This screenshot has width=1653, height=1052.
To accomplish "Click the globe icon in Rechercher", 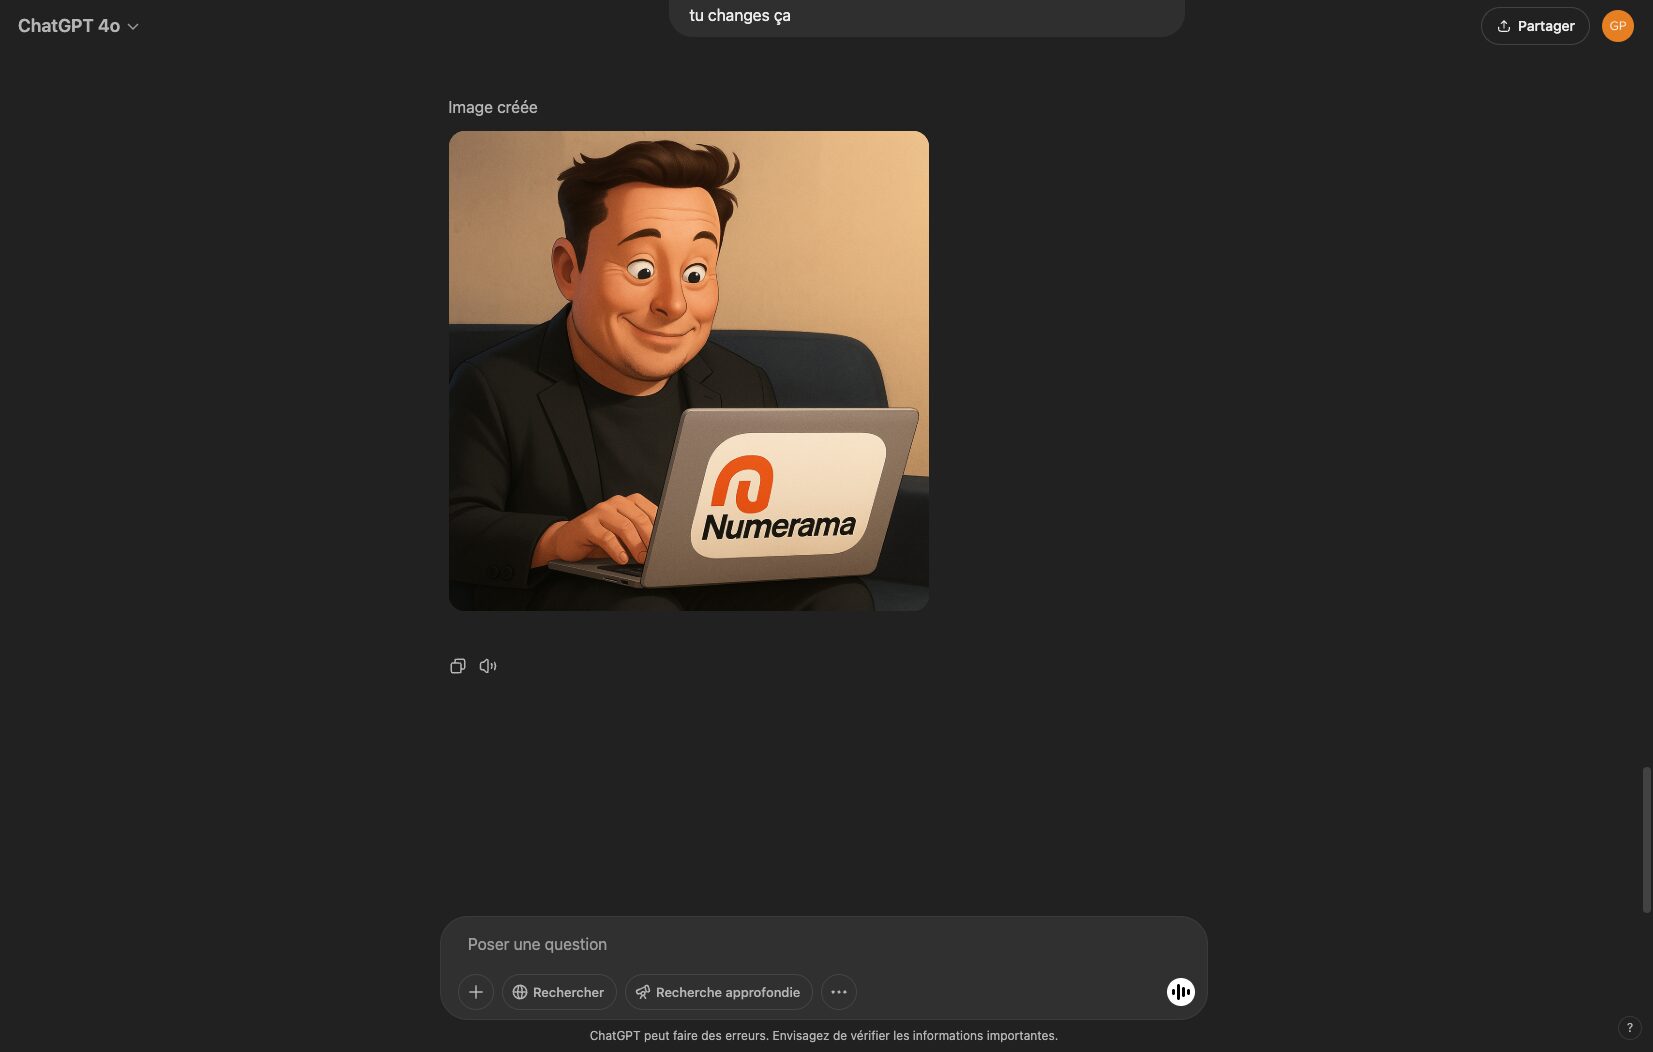I will [x=520, y=992].
